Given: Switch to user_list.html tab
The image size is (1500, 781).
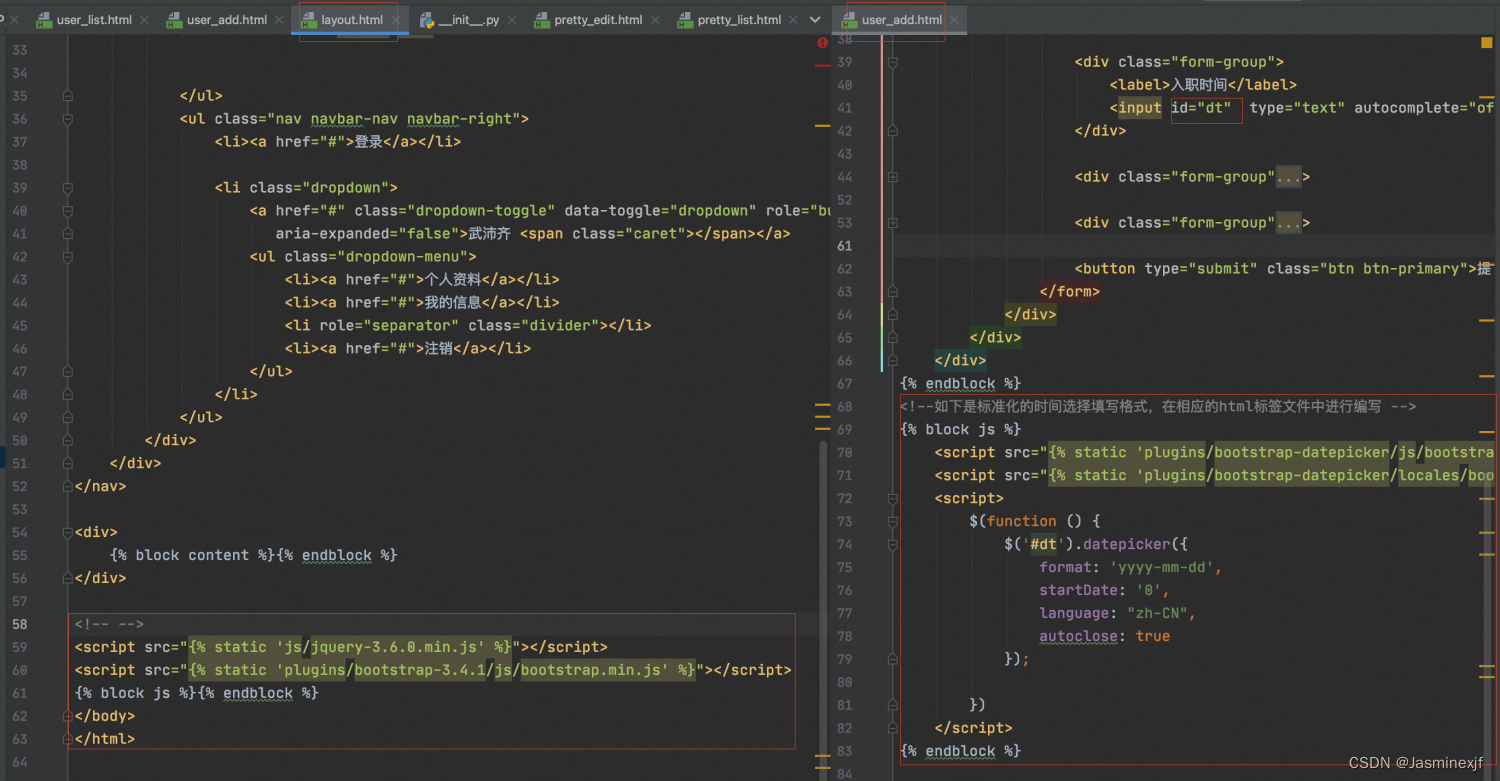Looking at the screenshot, I should 93,20.
